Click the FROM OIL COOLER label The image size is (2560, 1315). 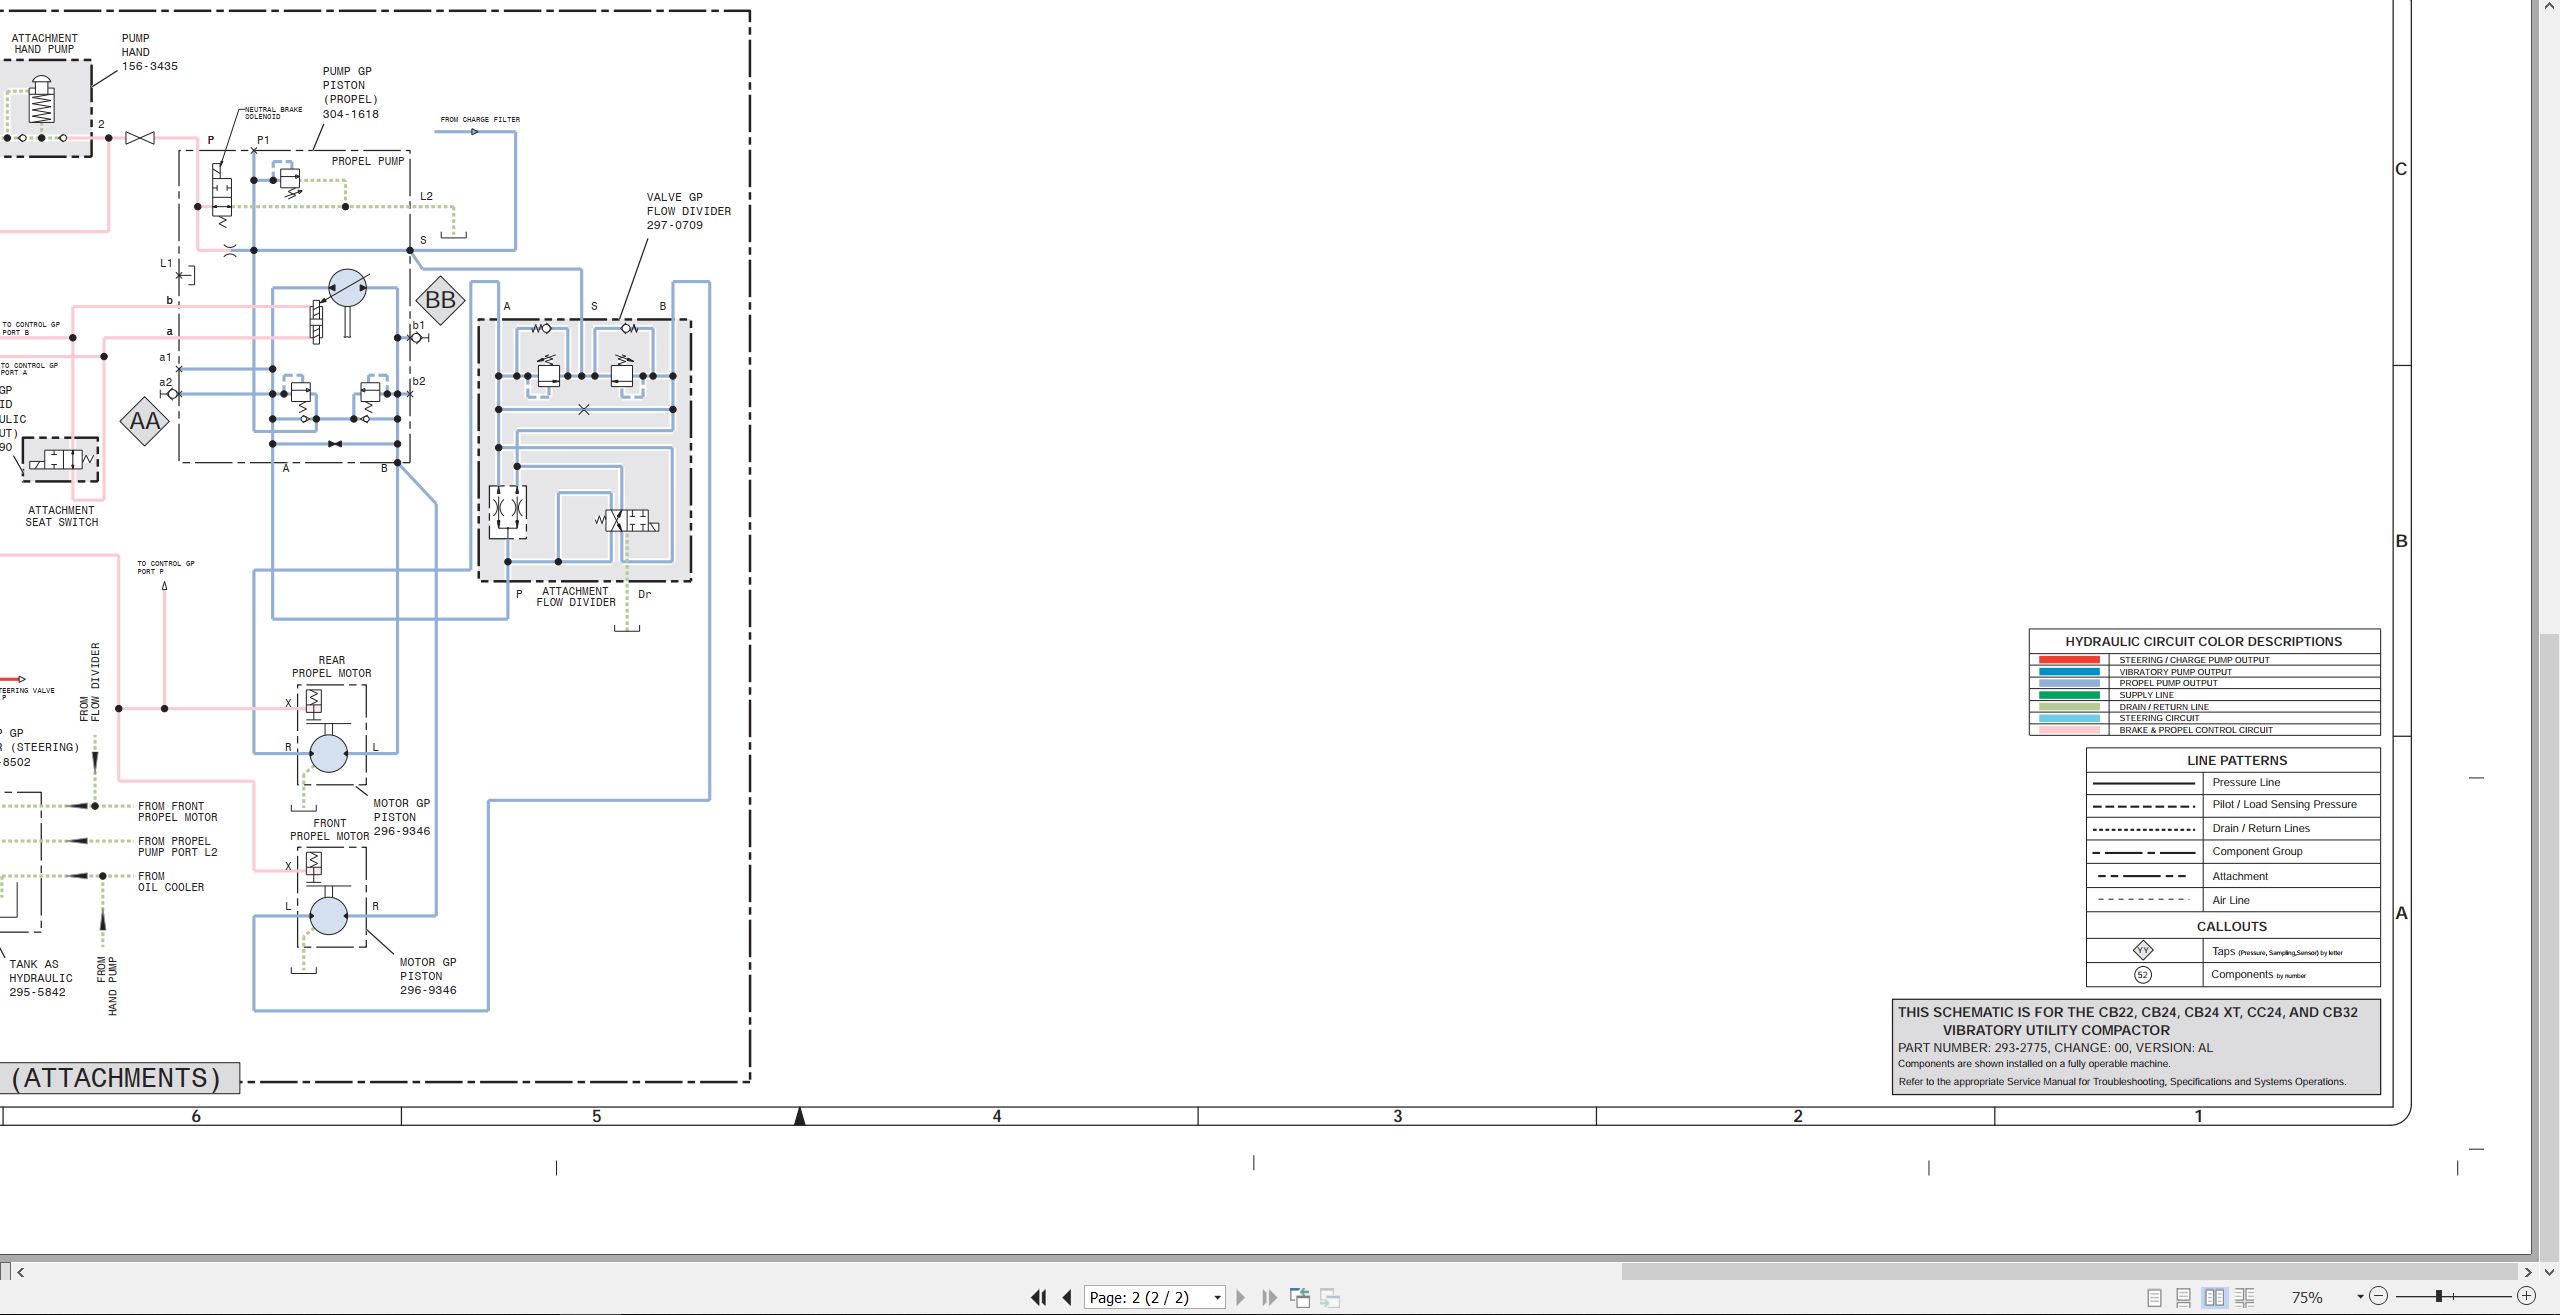pyautogui.click(x=171, y=882)
